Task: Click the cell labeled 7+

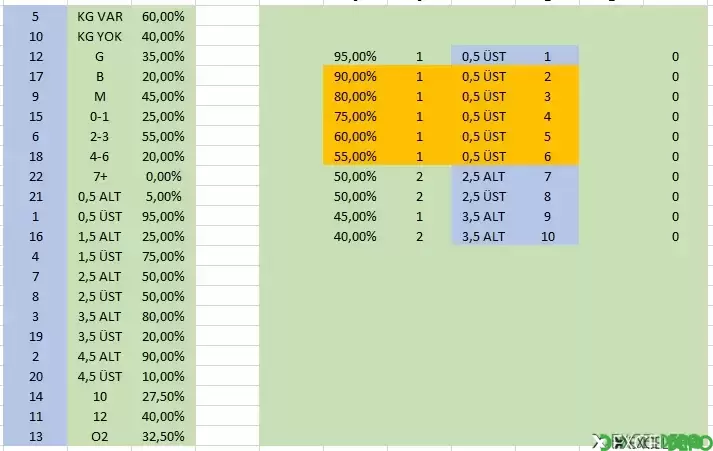Action: tap(100, 176)
